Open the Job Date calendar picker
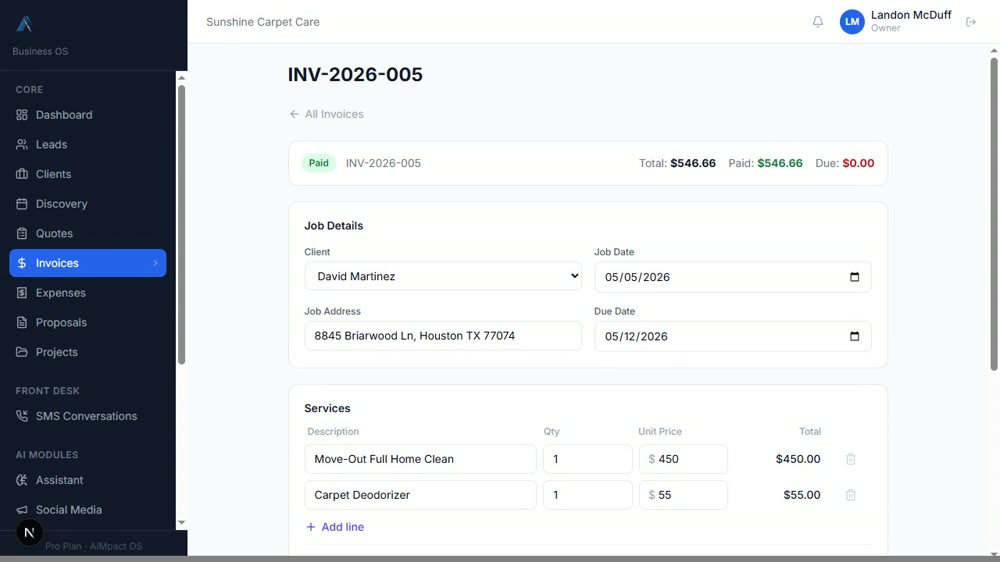1000x562 pixels. 855,277
